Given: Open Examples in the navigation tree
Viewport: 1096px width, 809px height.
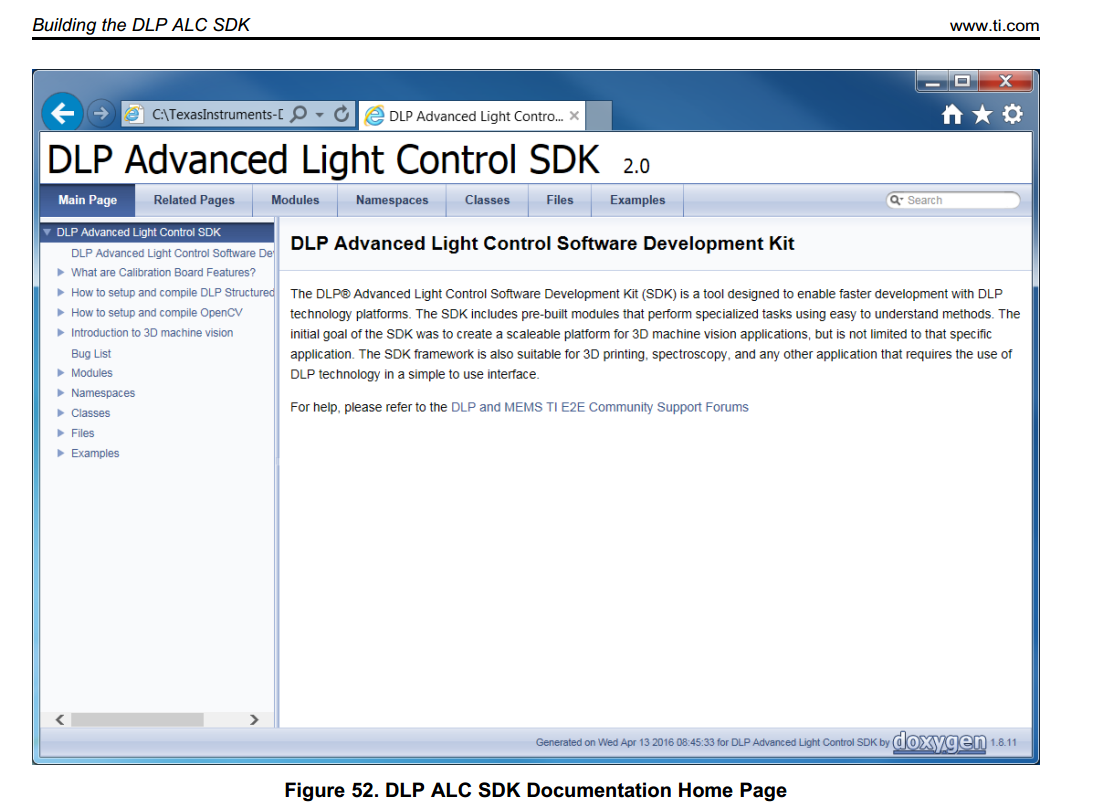Looking at the screenshot, I should pyautogui.click(x=95, y=454).
